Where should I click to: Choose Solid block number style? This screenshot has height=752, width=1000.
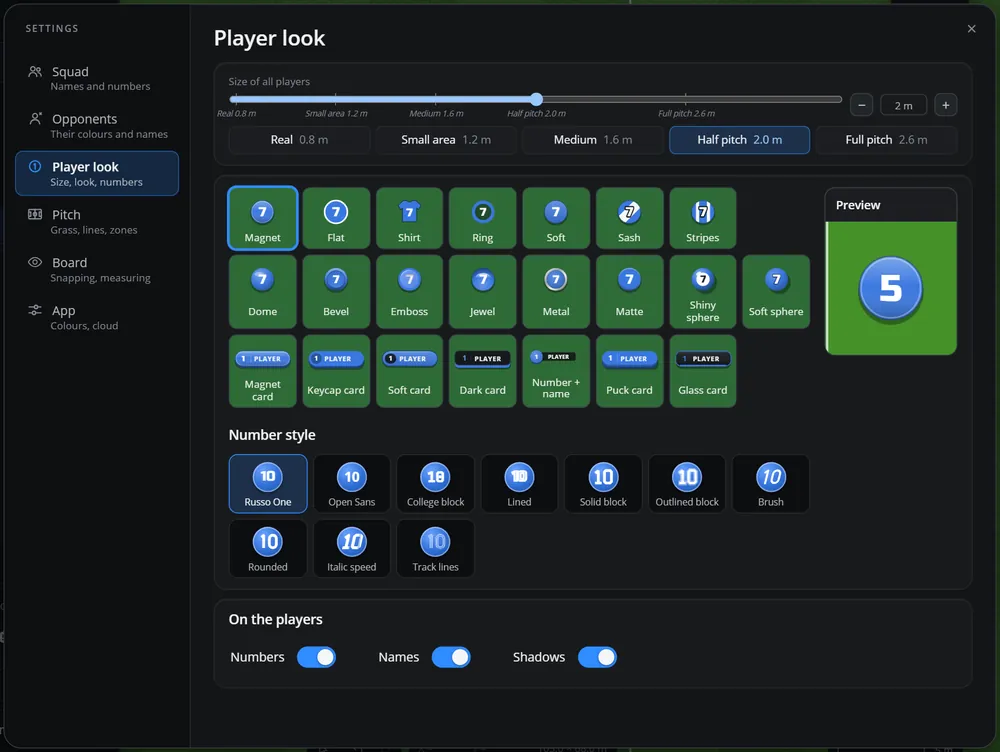click(603, 483)
